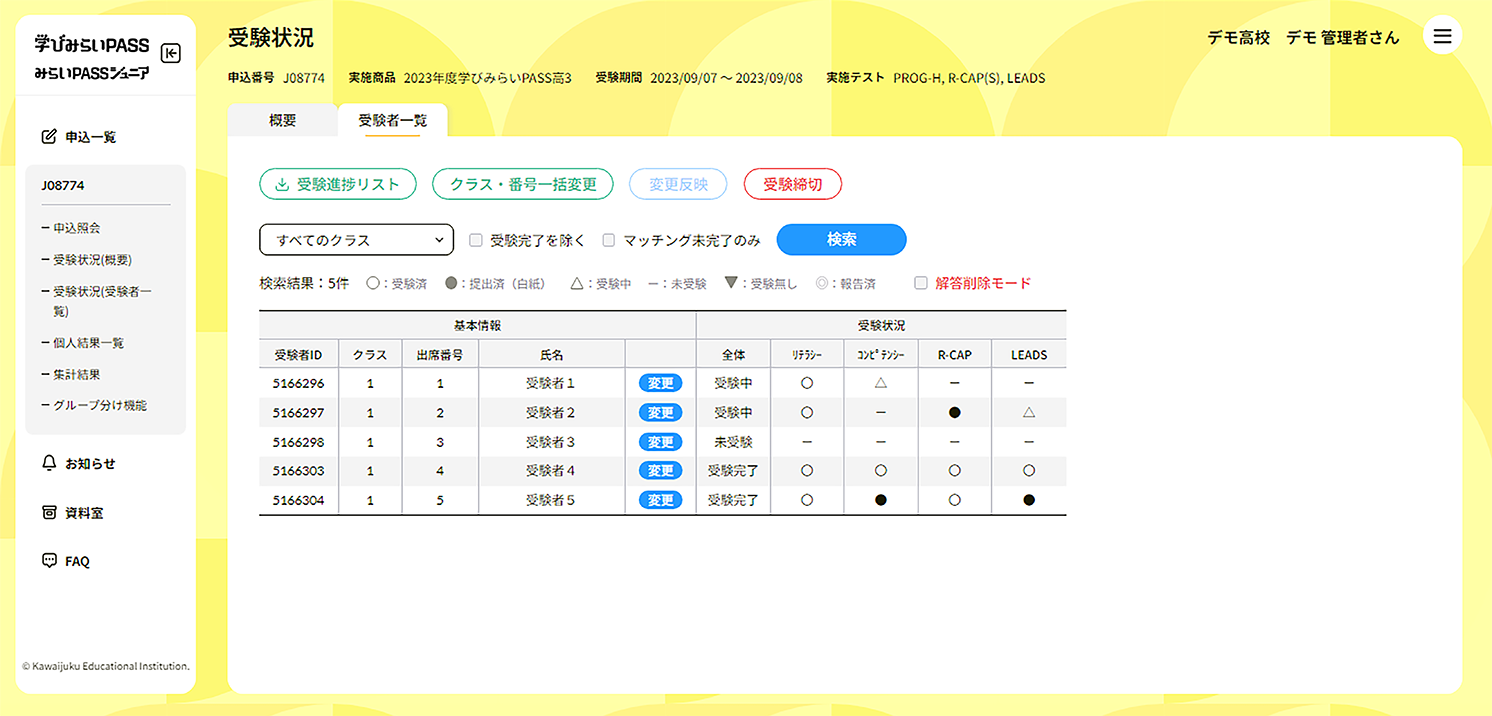Open クラス・番号一括変更

coord(522,184)
